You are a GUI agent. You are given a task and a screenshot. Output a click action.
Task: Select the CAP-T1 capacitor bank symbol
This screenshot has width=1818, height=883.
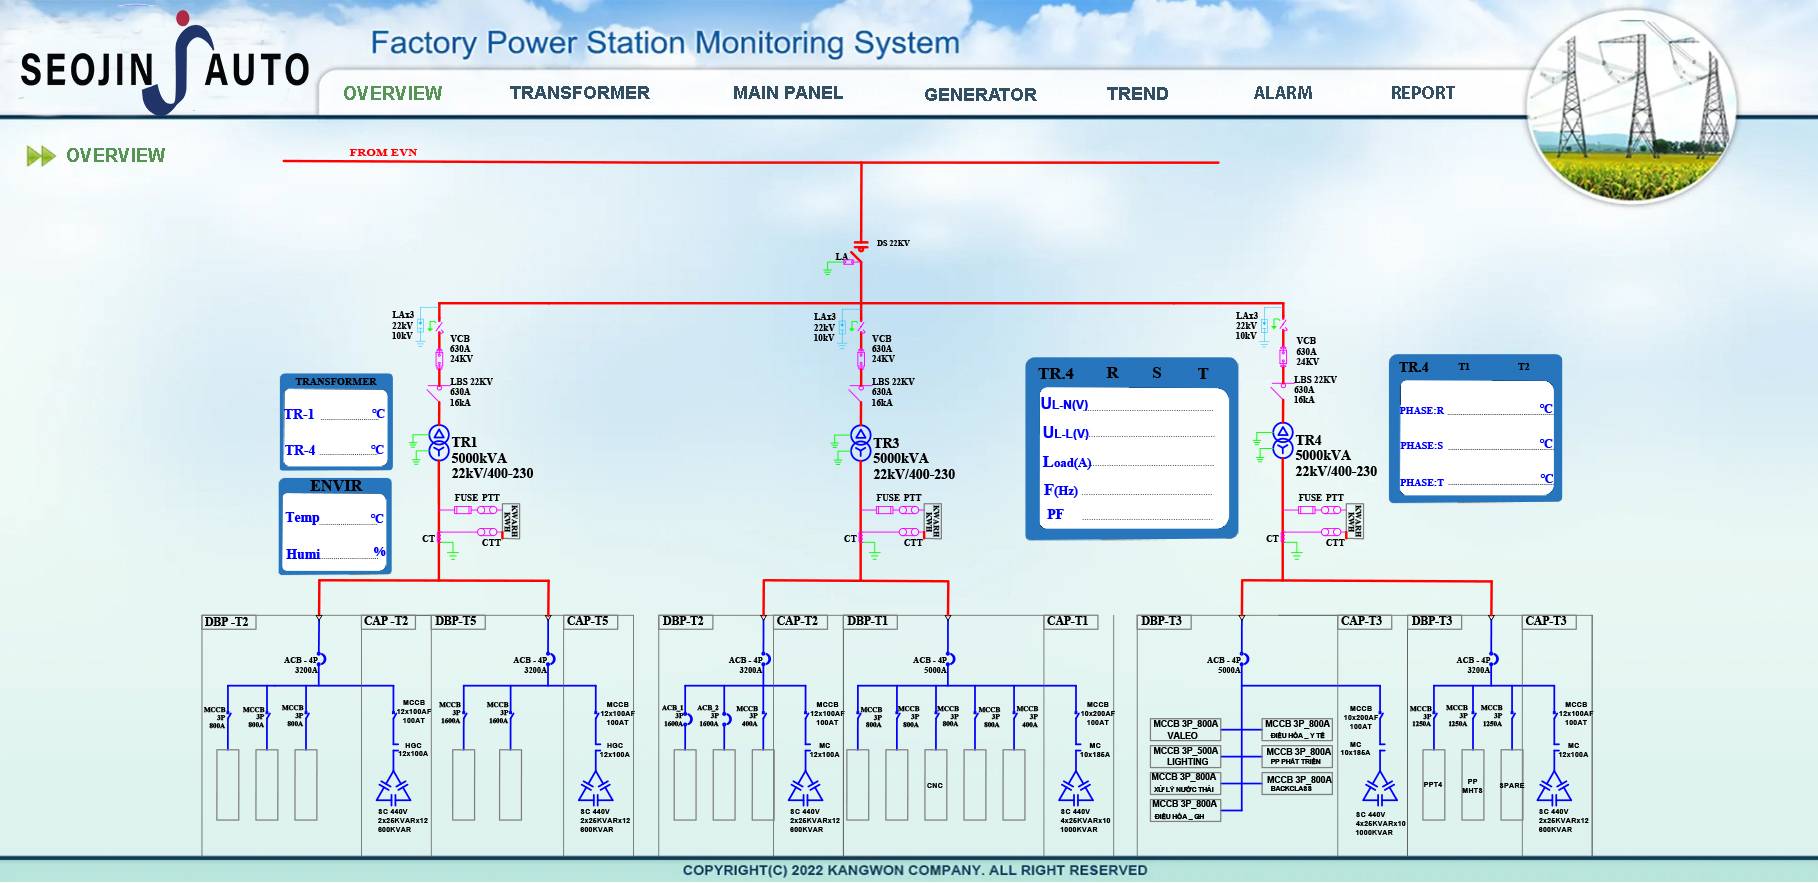(1077, 789)
